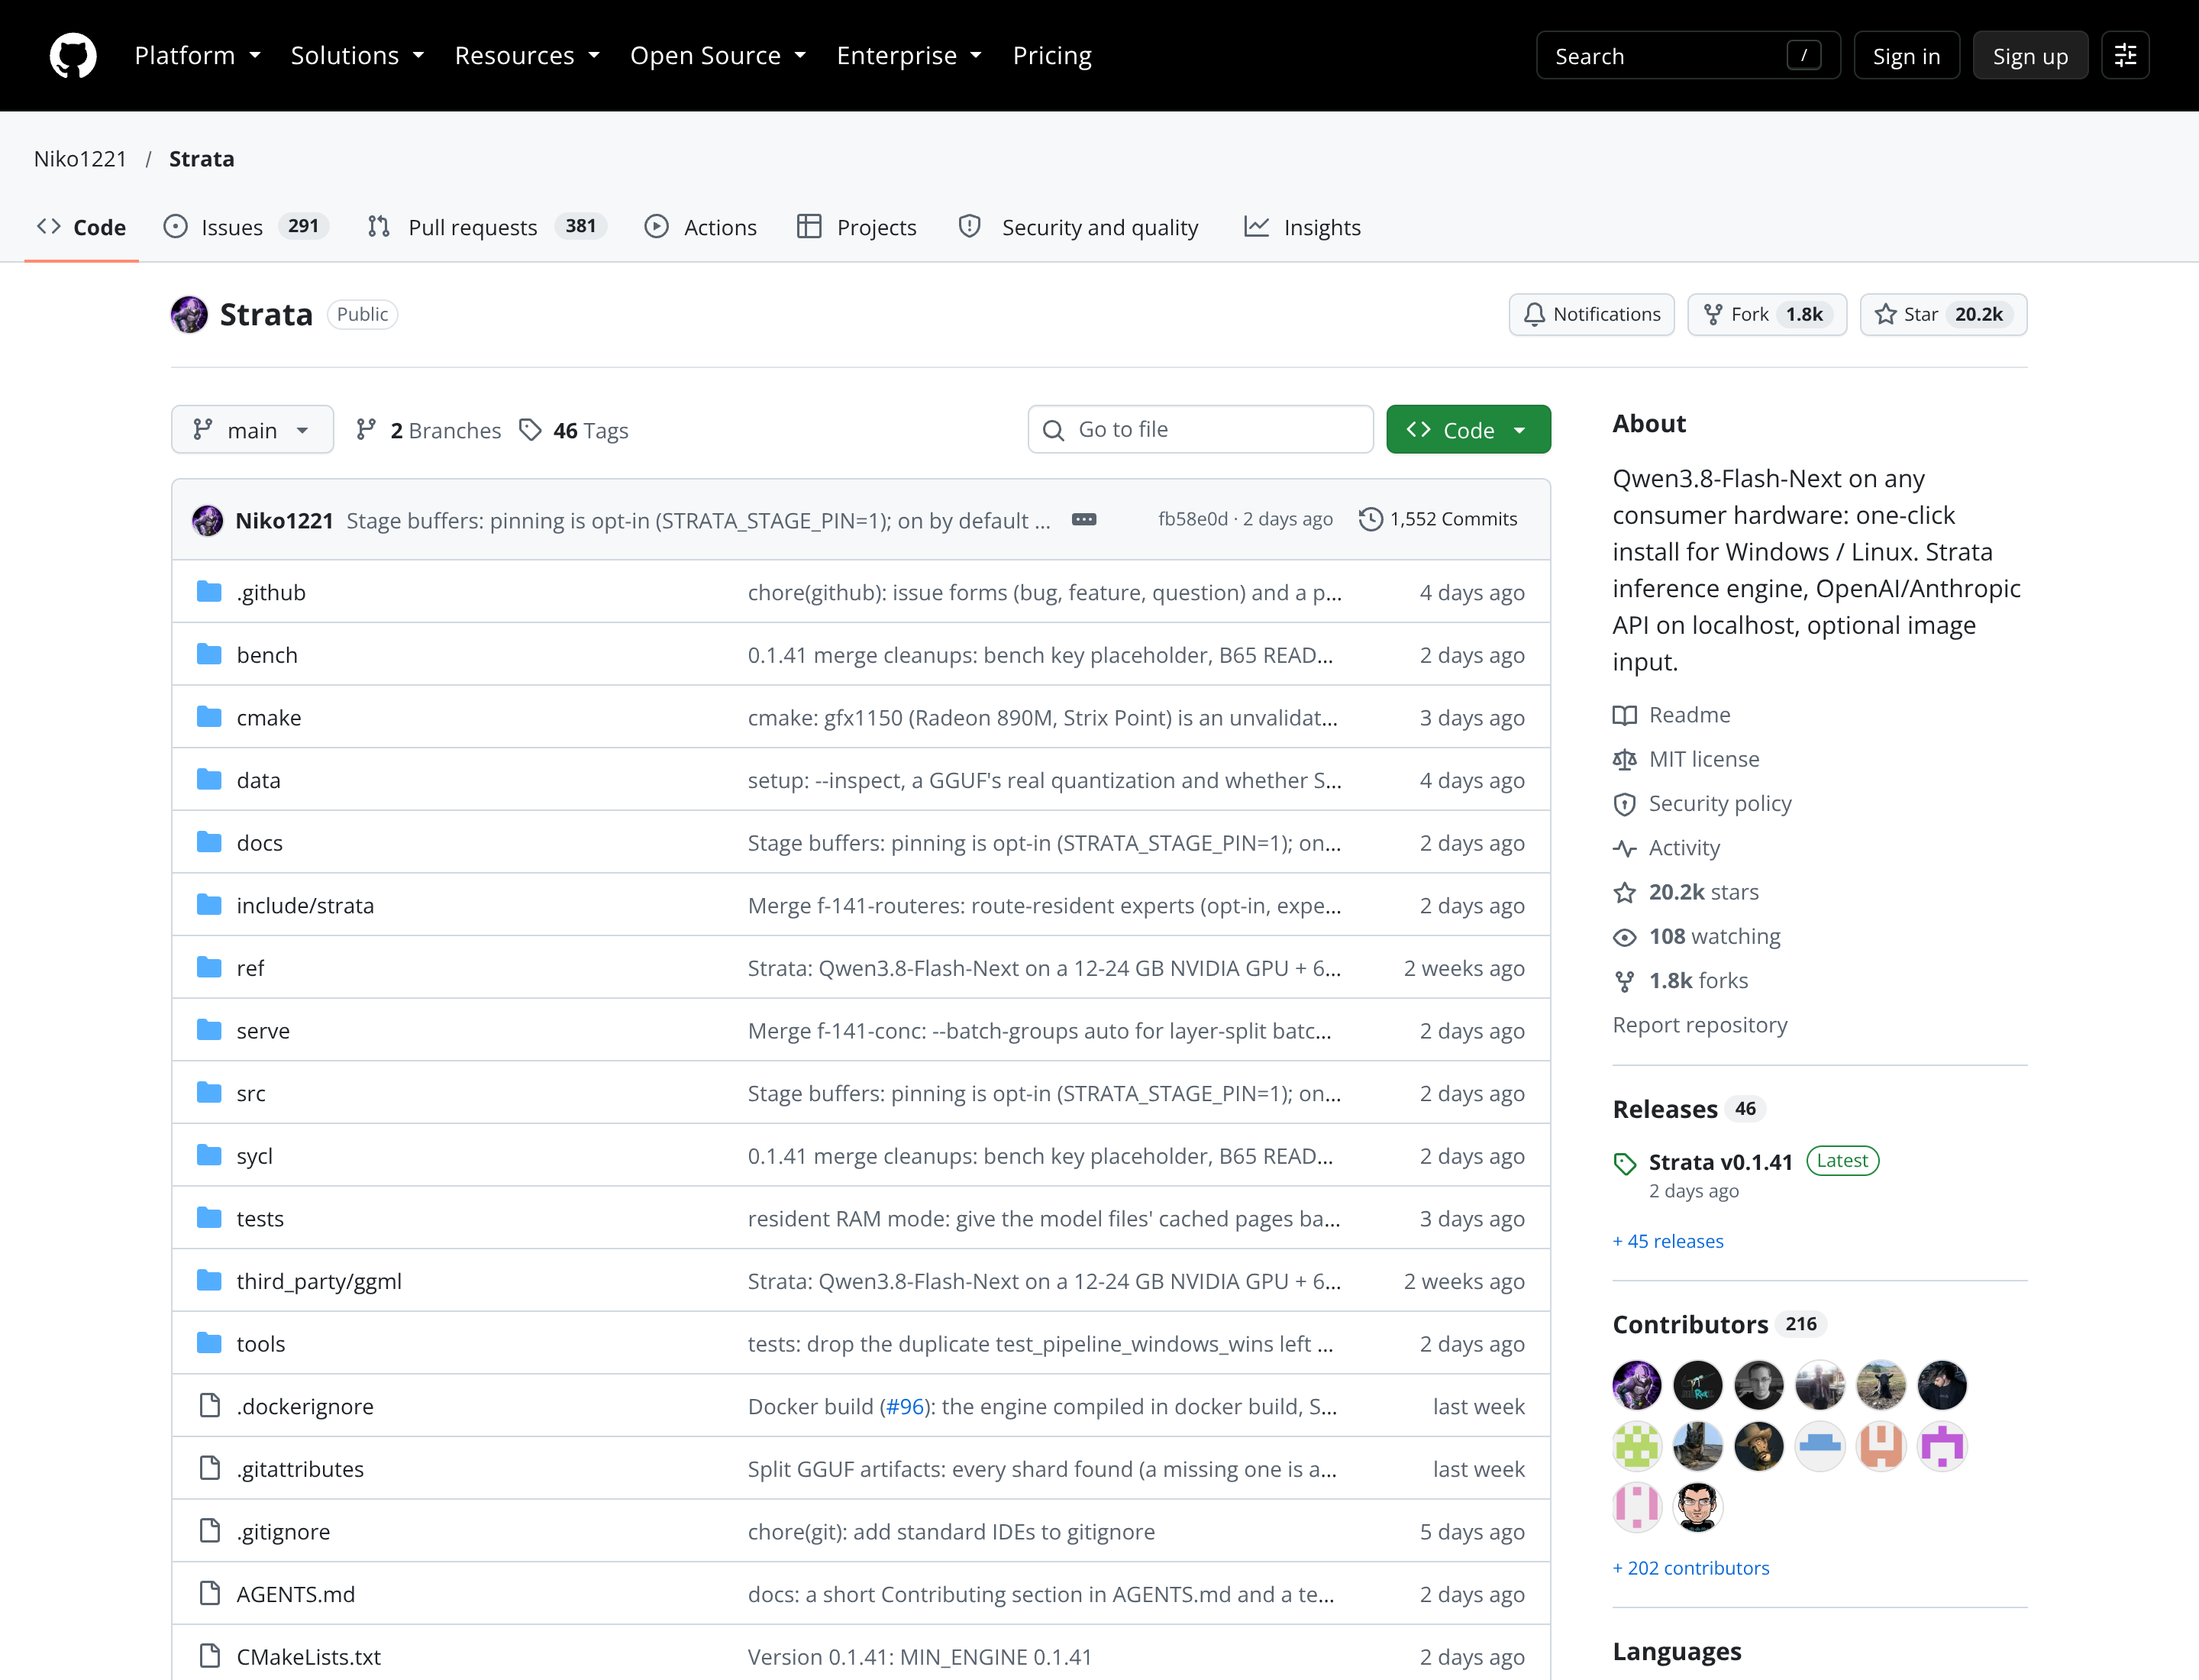
Task: Show the + 45 releases link
Action: [1668, 1241]
